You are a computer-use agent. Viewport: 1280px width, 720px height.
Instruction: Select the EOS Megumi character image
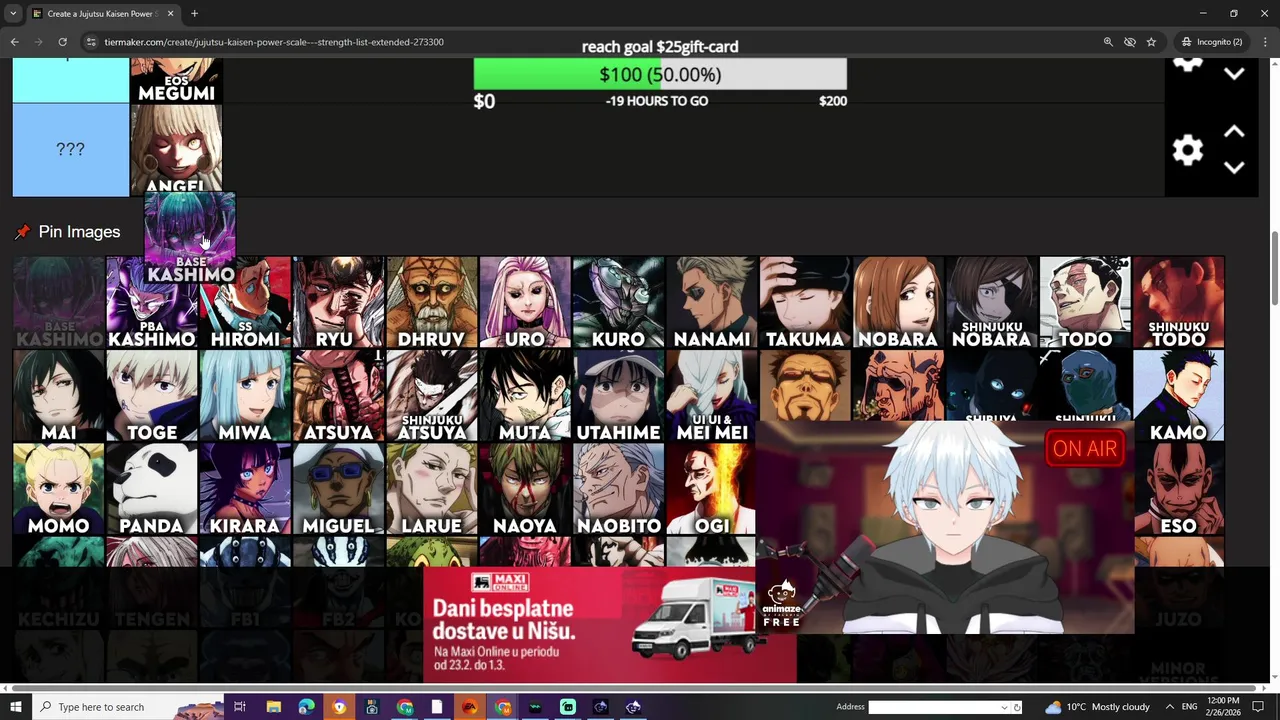[x=176, y=80]
